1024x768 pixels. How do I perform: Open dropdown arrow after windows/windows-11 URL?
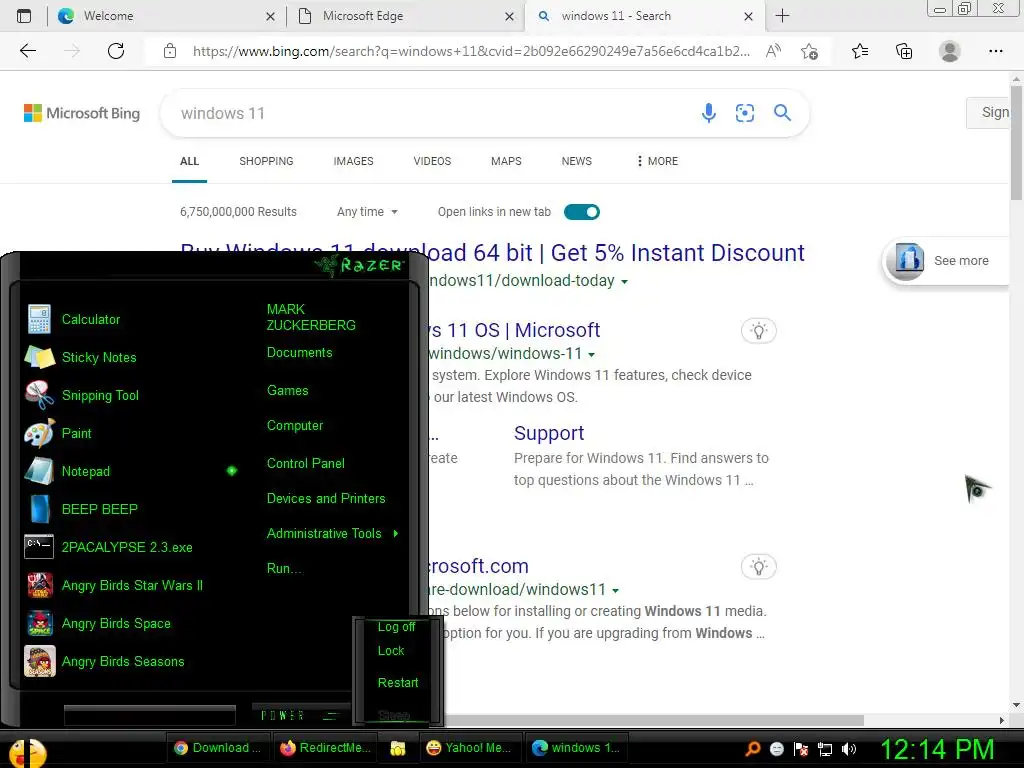tap(592, 355)
